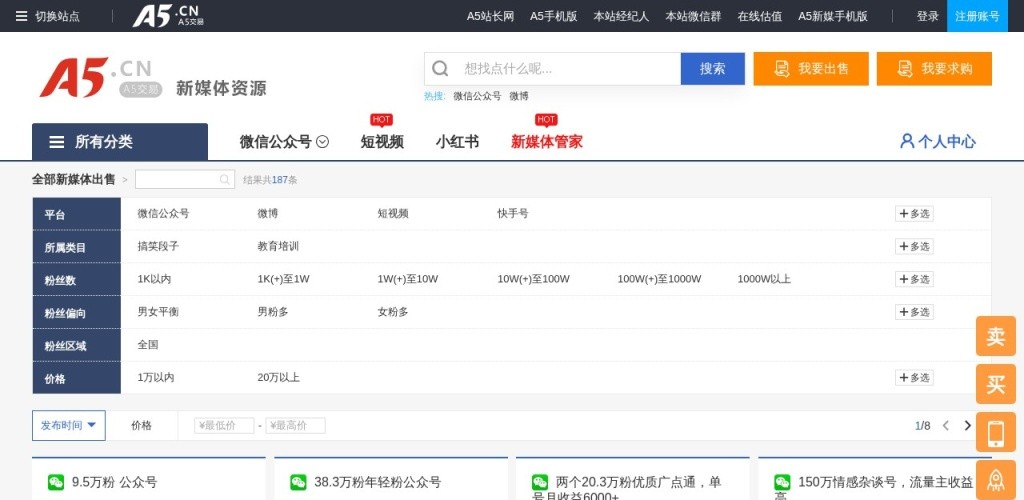
Task: Click the blue 搜索 search button
Action: tap(712, 69)
